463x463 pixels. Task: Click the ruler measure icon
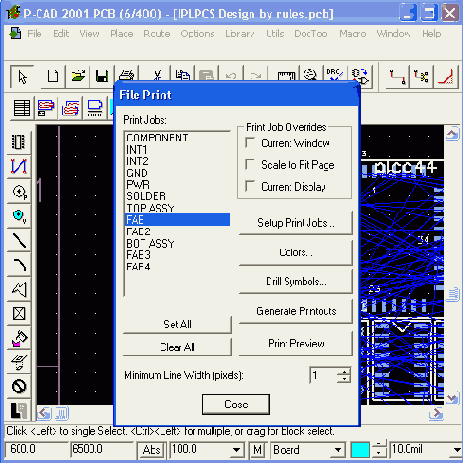[286, 75]
